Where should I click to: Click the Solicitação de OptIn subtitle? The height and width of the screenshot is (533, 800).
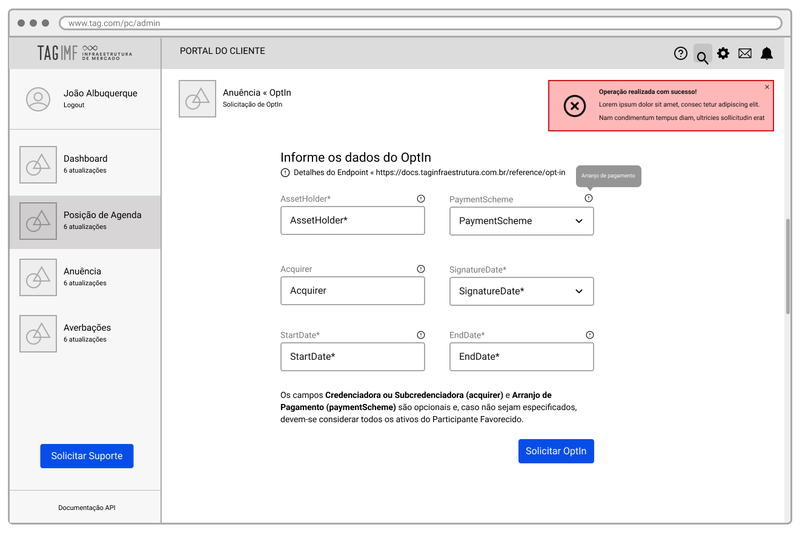tap(253, 105)
